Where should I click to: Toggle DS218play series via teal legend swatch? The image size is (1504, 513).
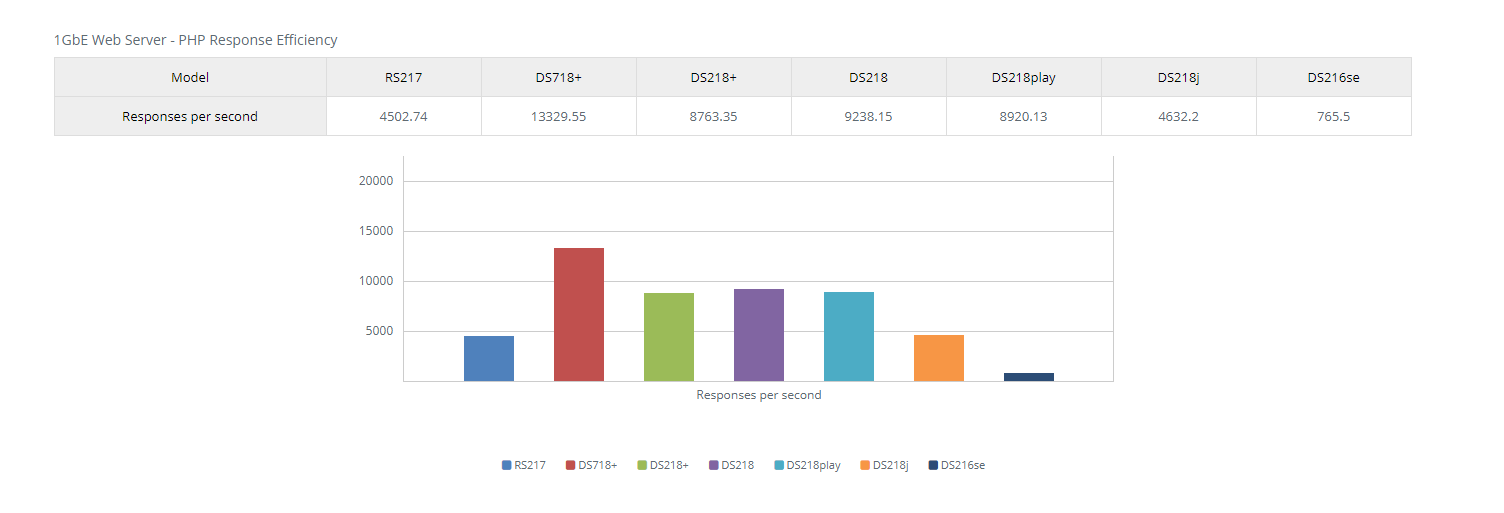(x=779, y=465)
